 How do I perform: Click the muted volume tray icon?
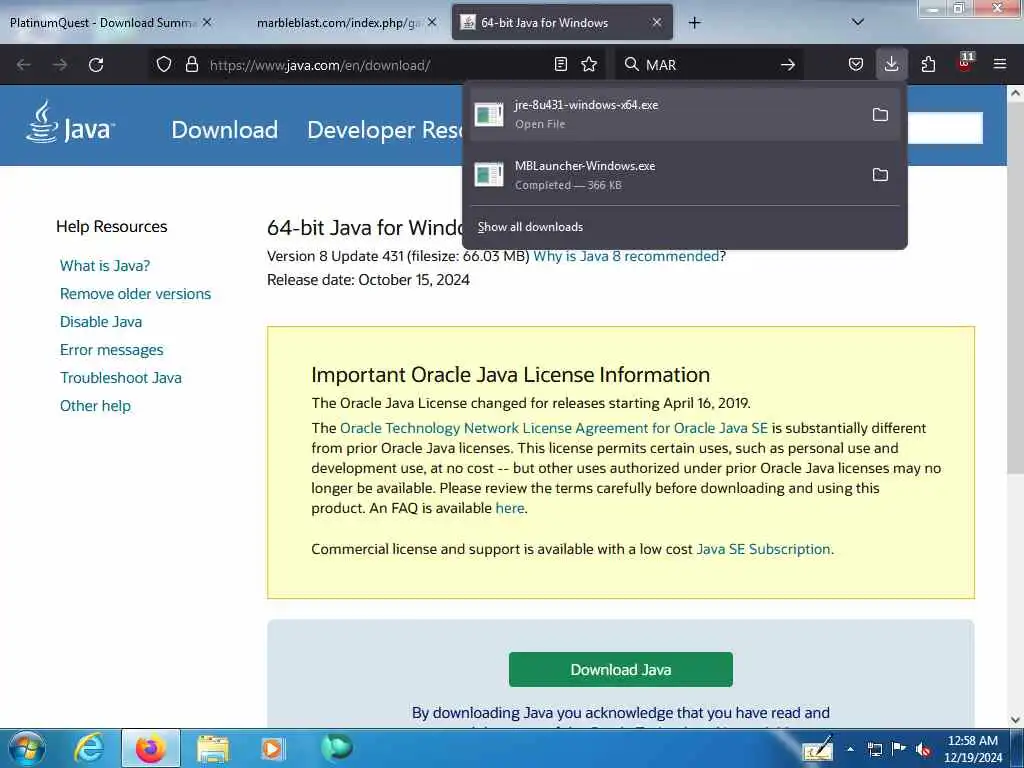(923, 749)
